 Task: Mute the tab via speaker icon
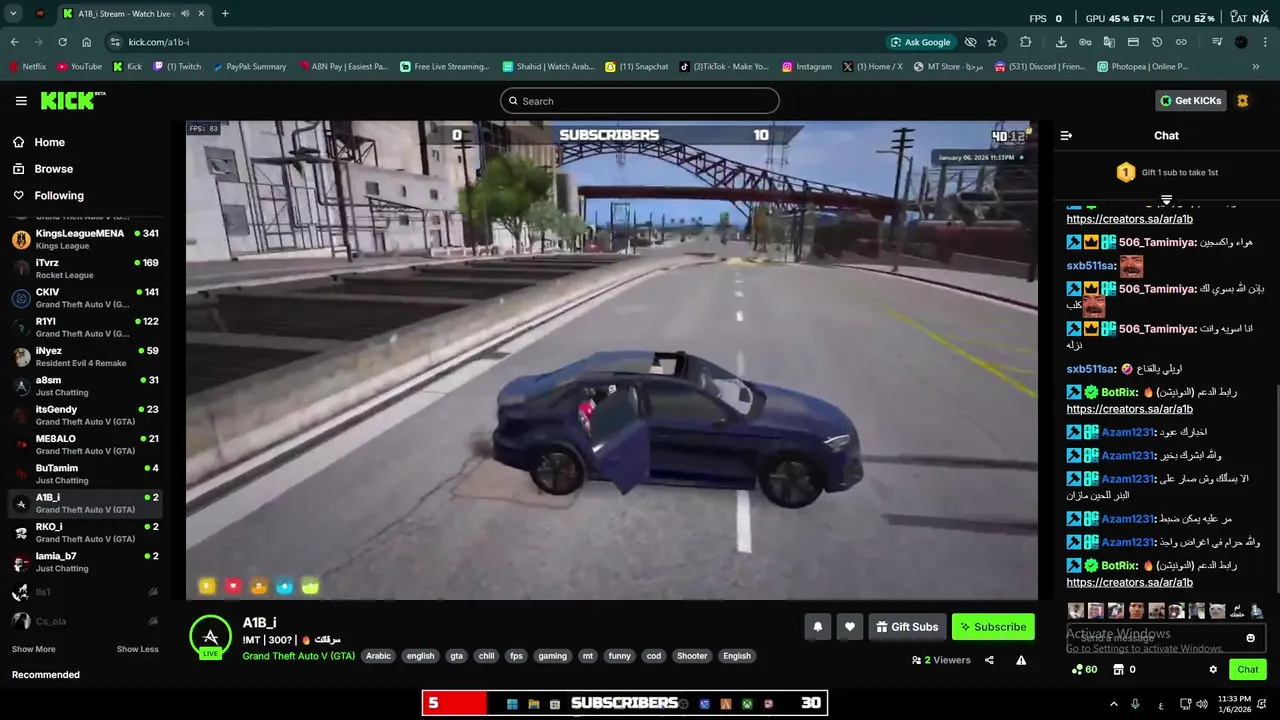tap(186, 14)
